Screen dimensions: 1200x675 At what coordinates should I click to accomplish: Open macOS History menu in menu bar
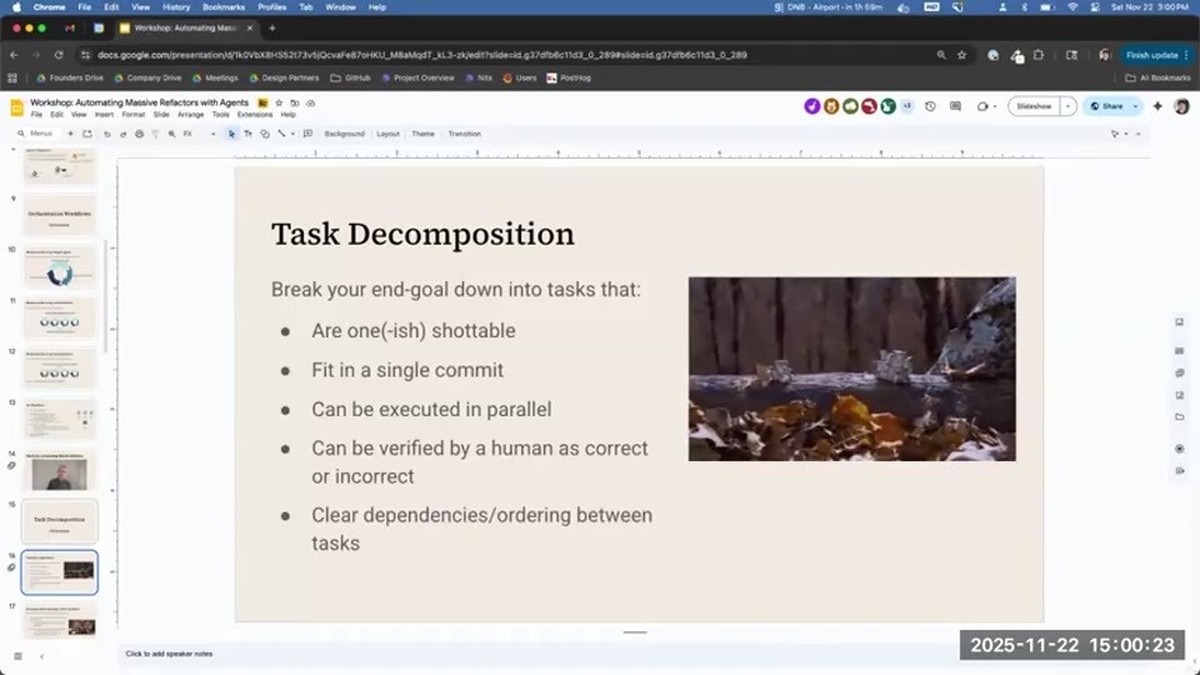pyautogui.click(x=176, y=7)
